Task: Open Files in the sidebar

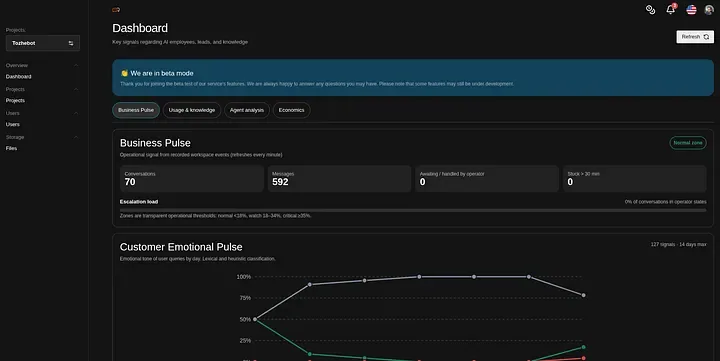Action: click(x=11, y=148)
